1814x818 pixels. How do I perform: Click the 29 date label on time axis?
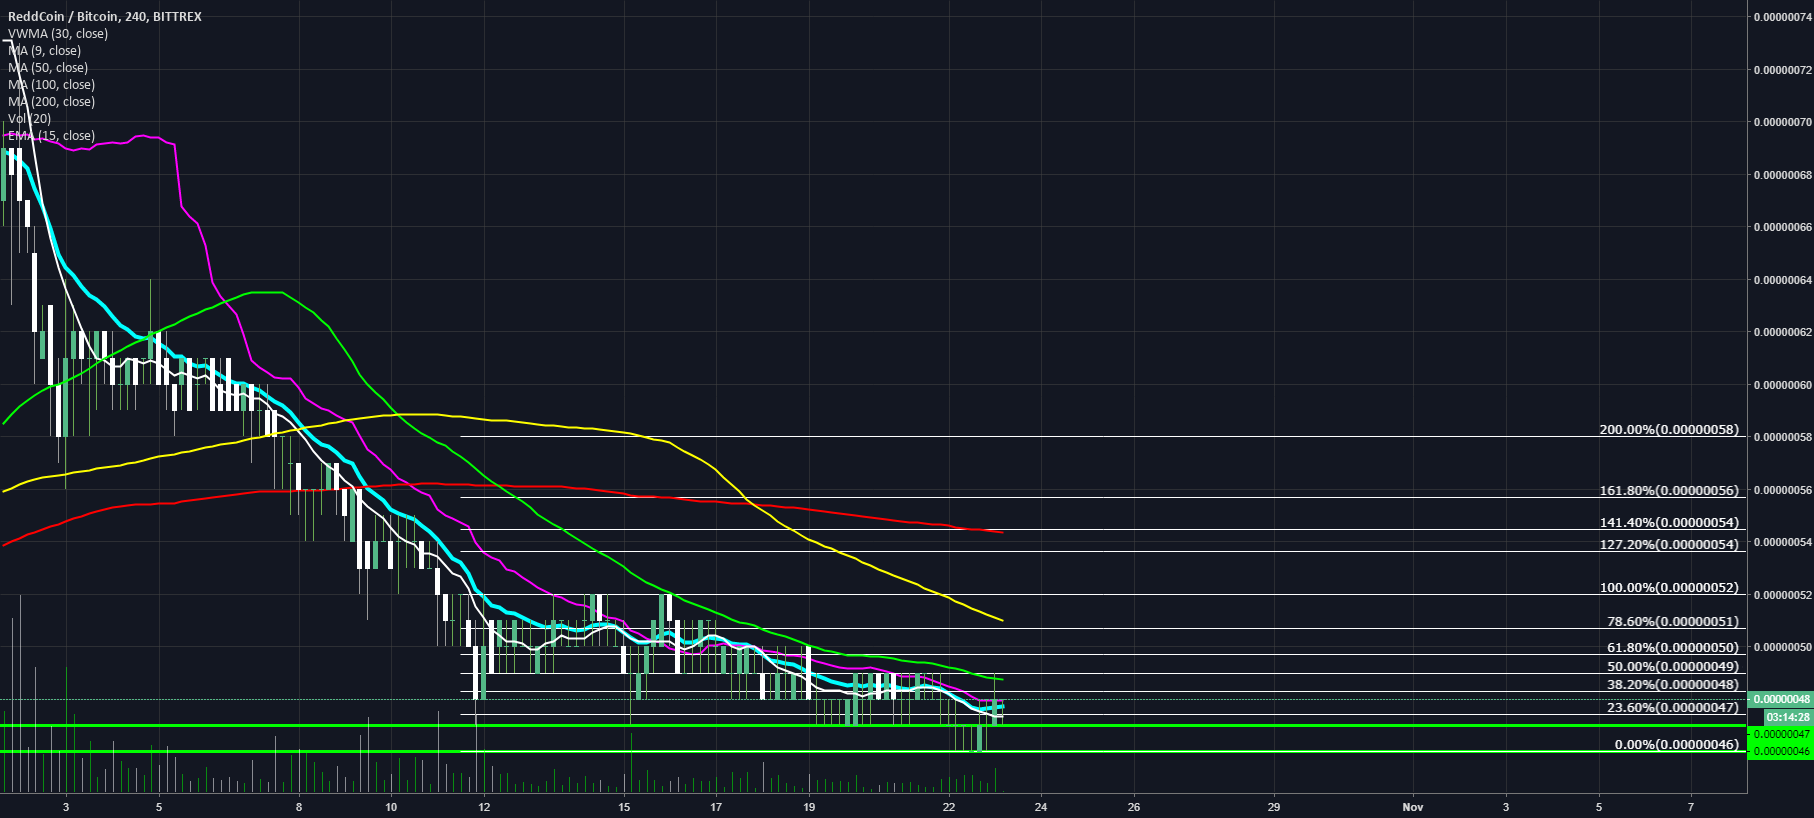click(1274, 807)
